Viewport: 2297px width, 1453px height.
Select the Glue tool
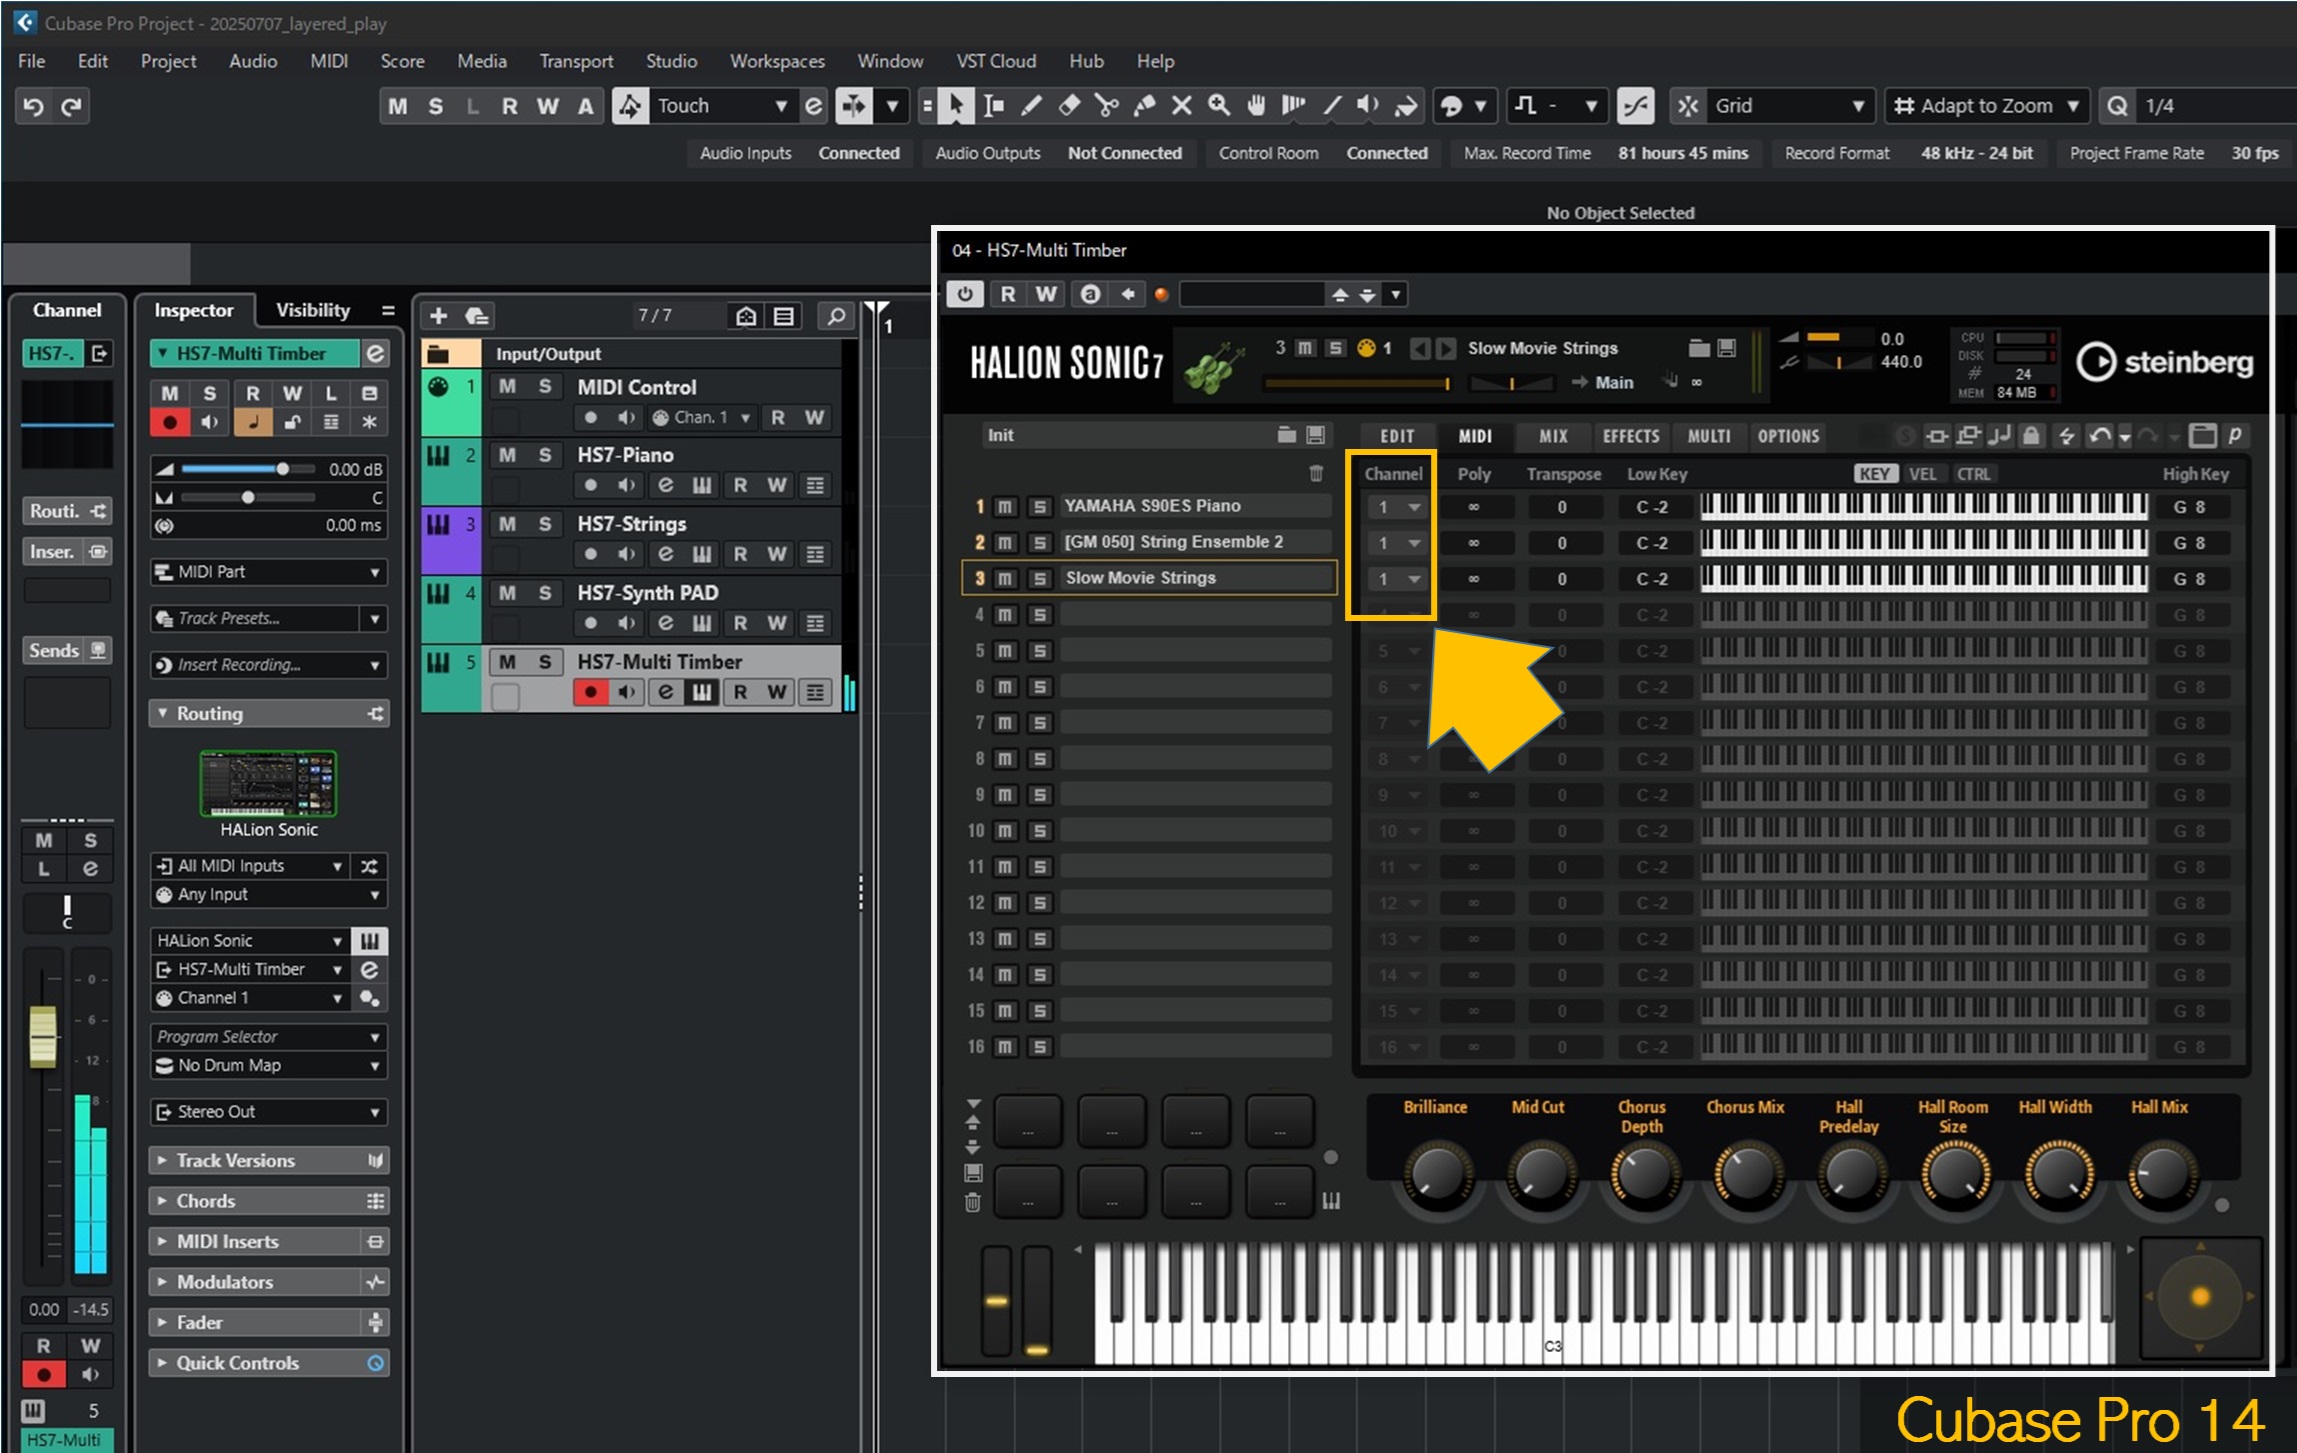tap(1144, 106)
